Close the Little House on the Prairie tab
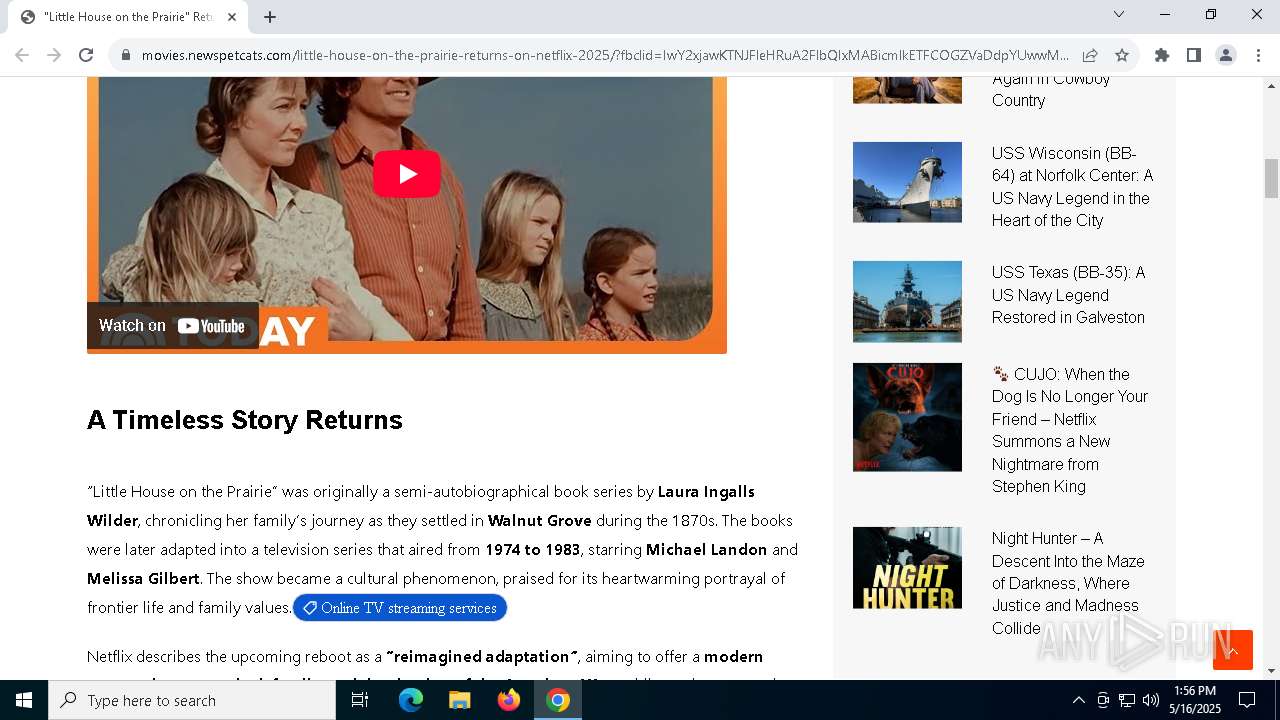1280x720 pixels. [231, 17]
